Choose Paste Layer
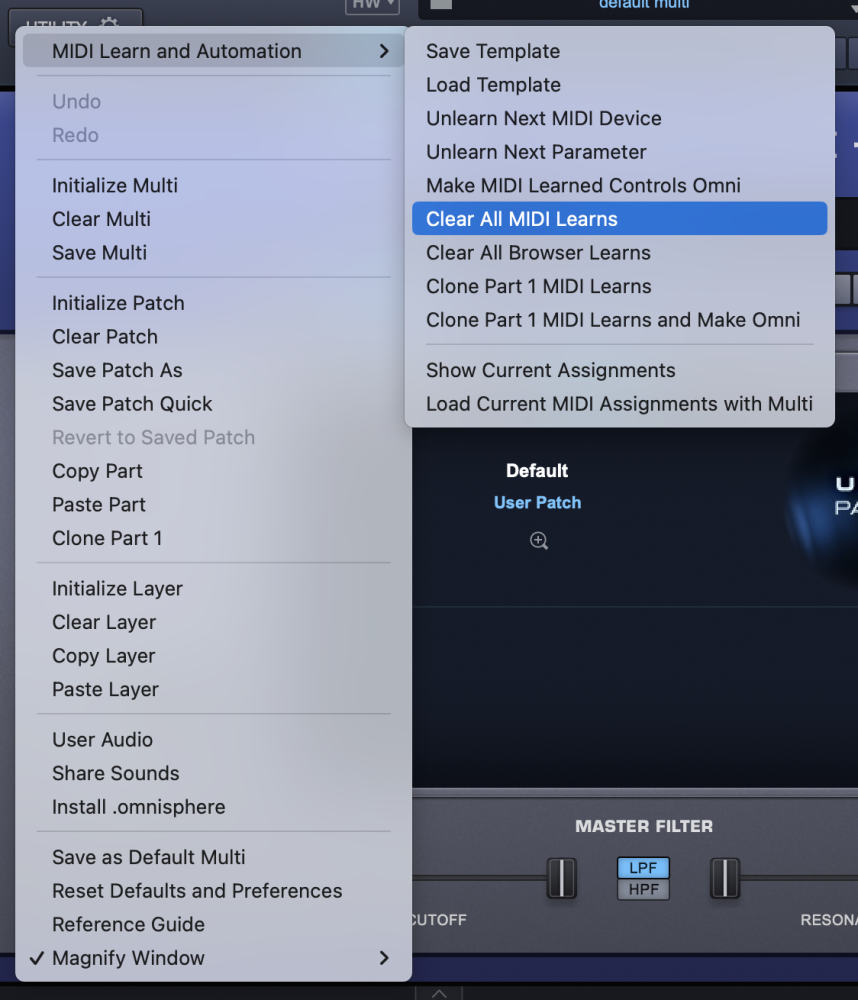The image size is (858, 1000). (x=214, y=689)
